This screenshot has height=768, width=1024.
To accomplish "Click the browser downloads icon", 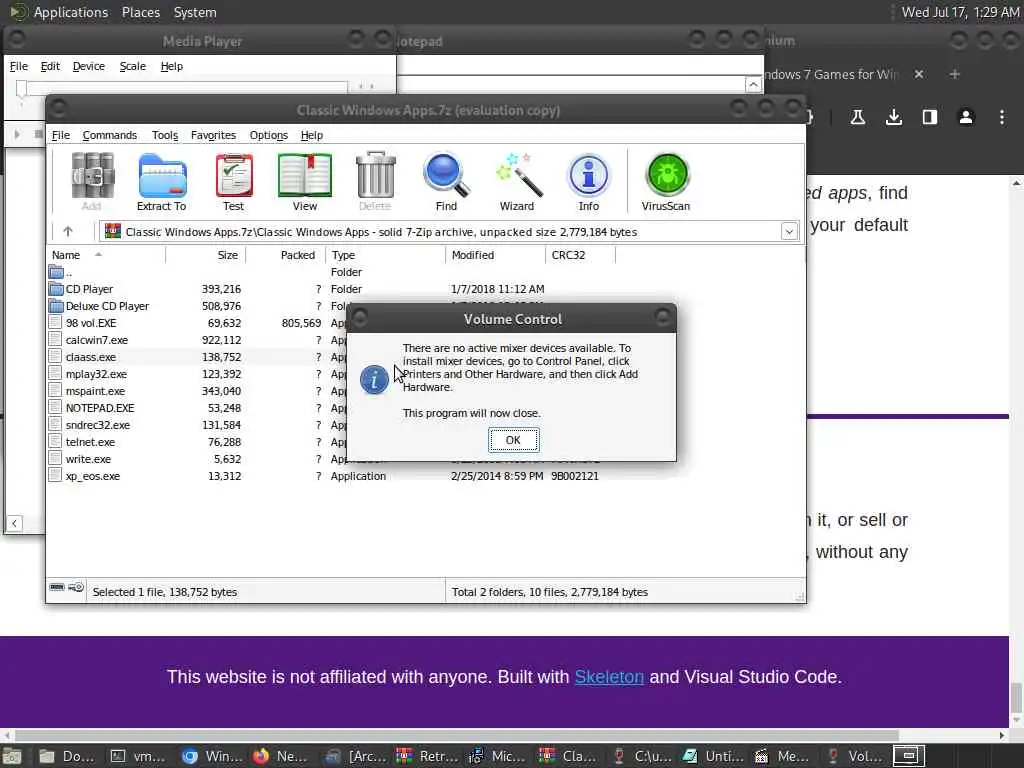I will click(x=893, y=117).
